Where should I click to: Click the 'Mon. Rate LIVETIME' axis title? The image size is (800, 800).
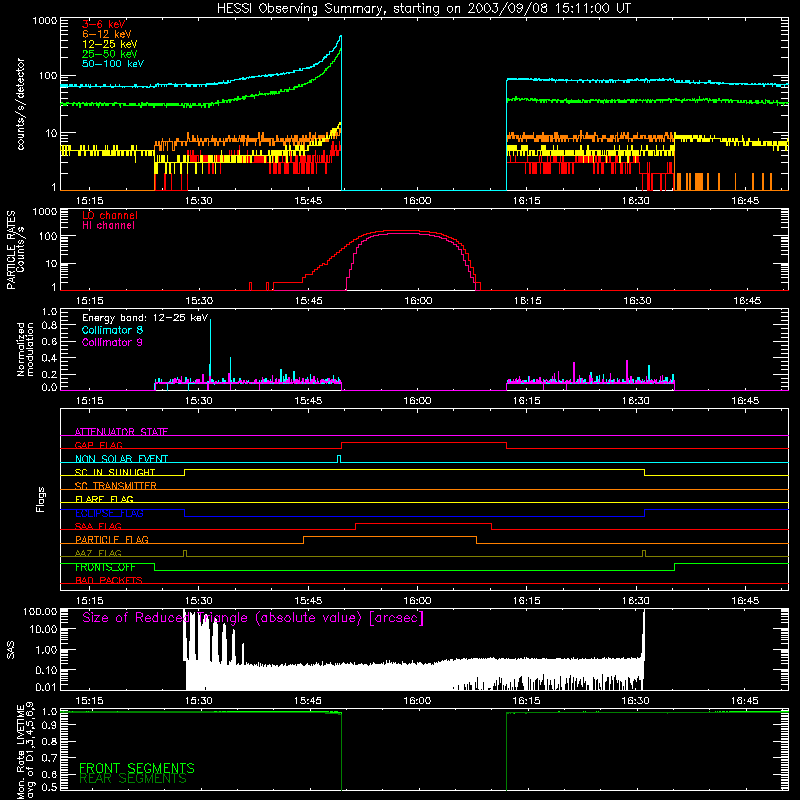click(x=20, y=752)
